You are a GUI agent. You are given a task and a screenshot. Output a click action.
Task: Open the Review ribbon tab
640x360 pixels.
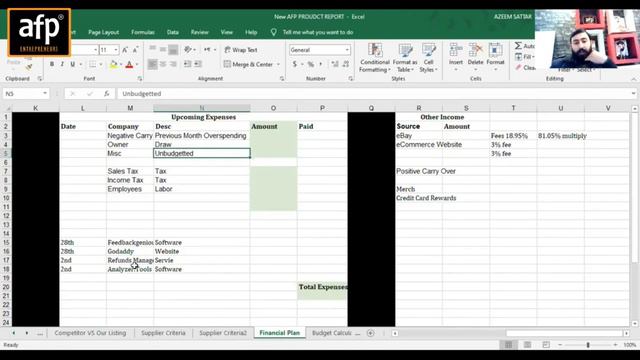tap(200, 32)
